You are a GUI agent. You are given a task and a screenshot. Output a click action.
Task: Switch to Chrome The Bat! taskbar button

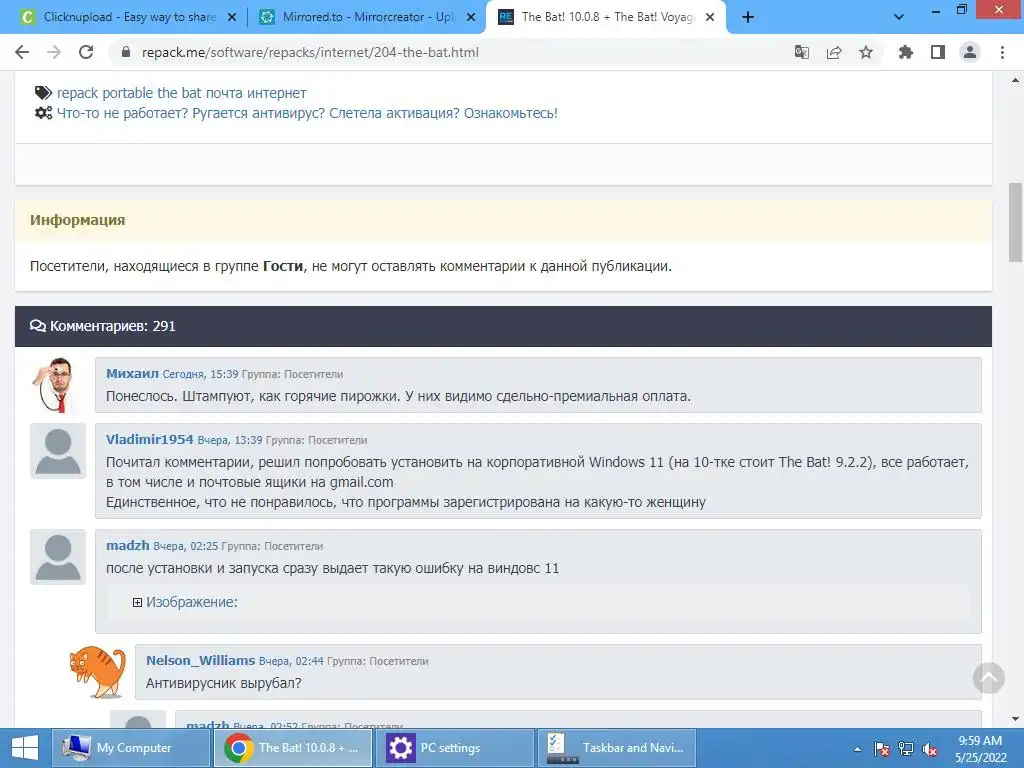point(293,748)
